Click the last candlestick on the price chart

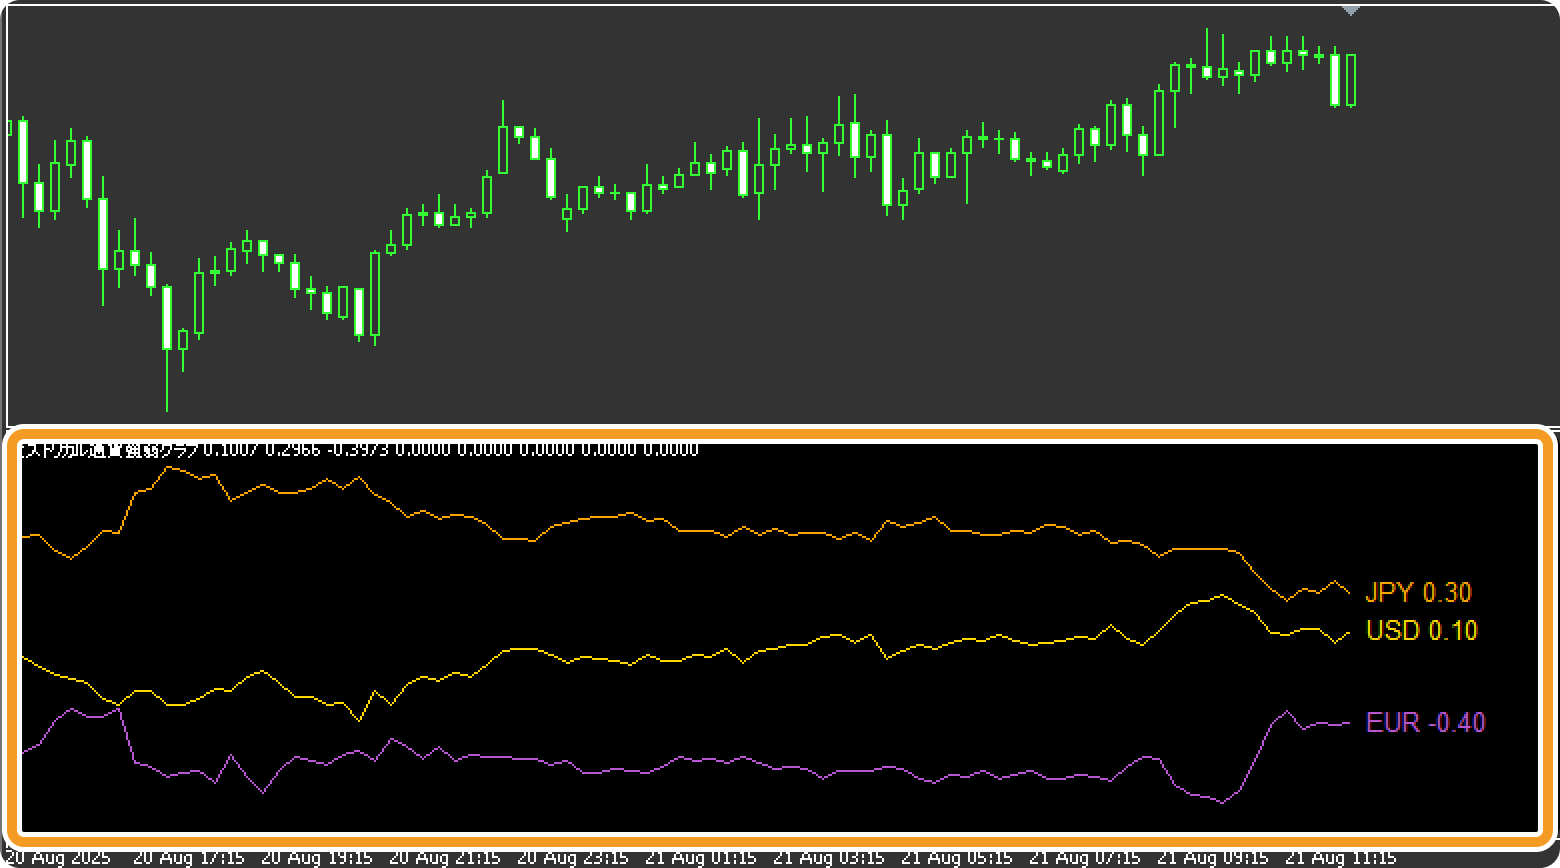pyautogui.click(x=1351, y=80)
